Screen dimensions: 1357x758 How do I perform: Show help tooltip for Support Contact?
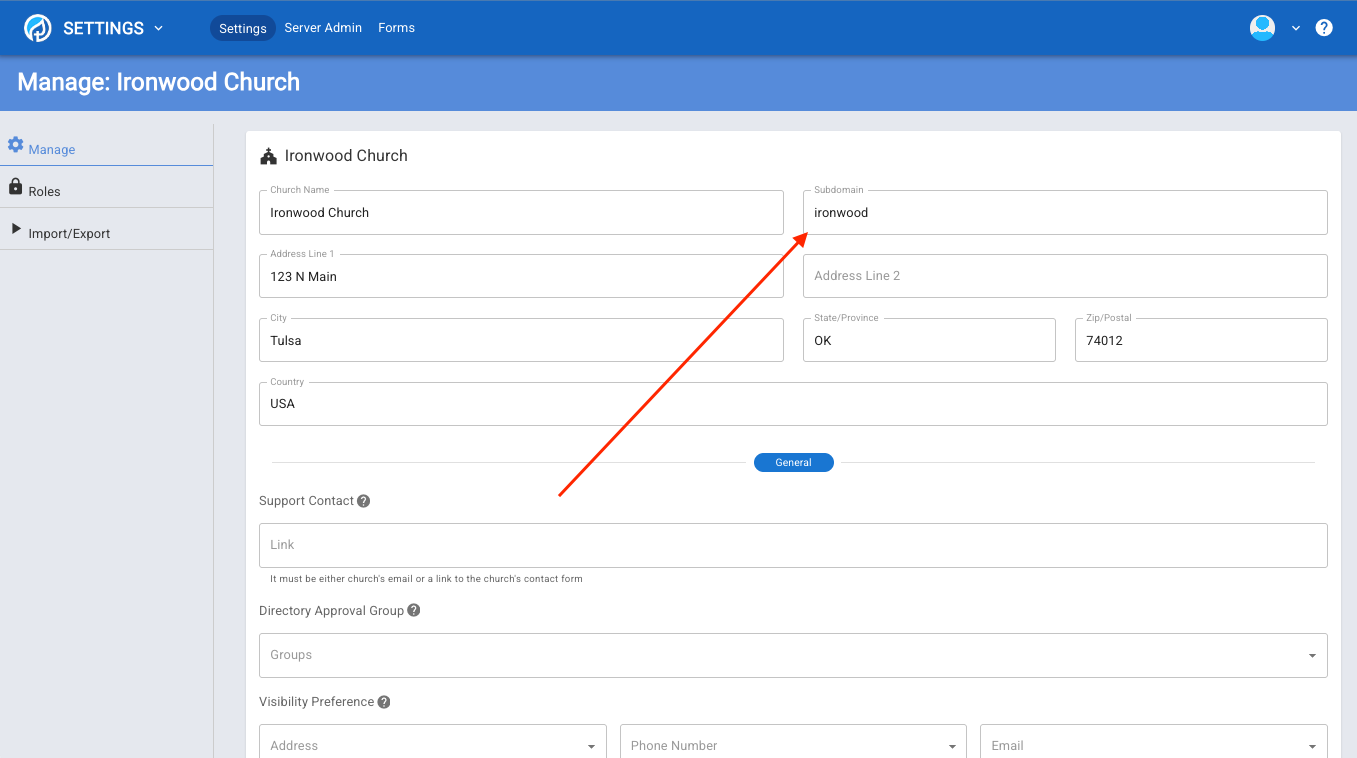click(364, 501)
